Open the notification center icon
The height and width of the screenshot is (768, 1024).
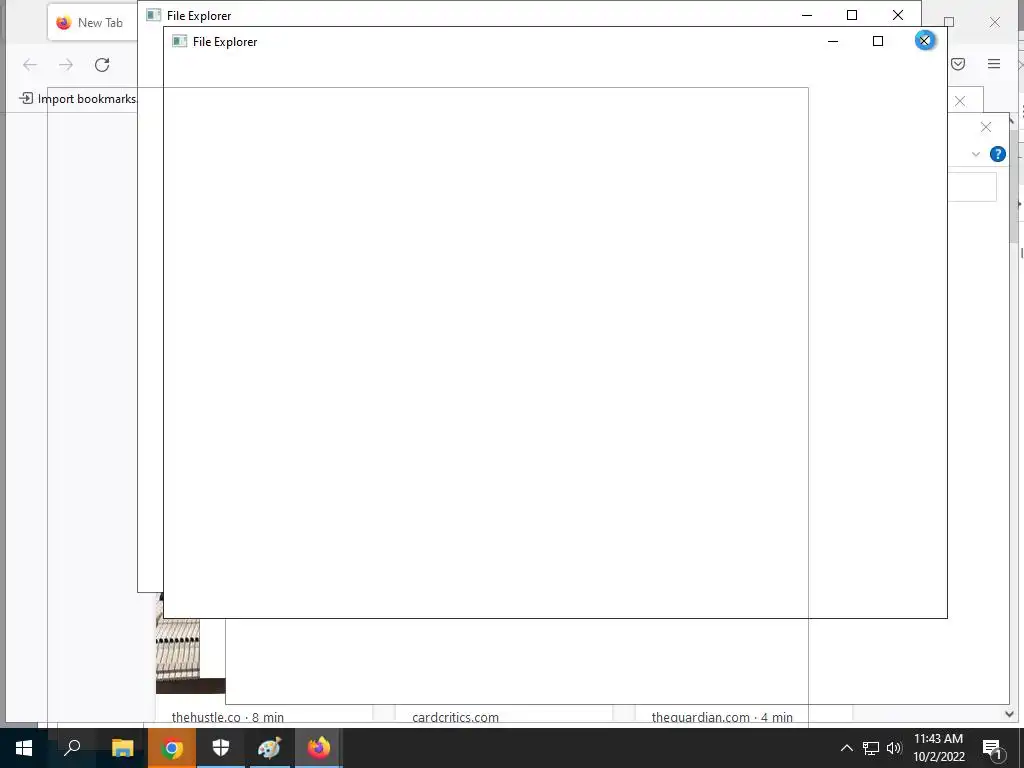(x=991, y=748)
